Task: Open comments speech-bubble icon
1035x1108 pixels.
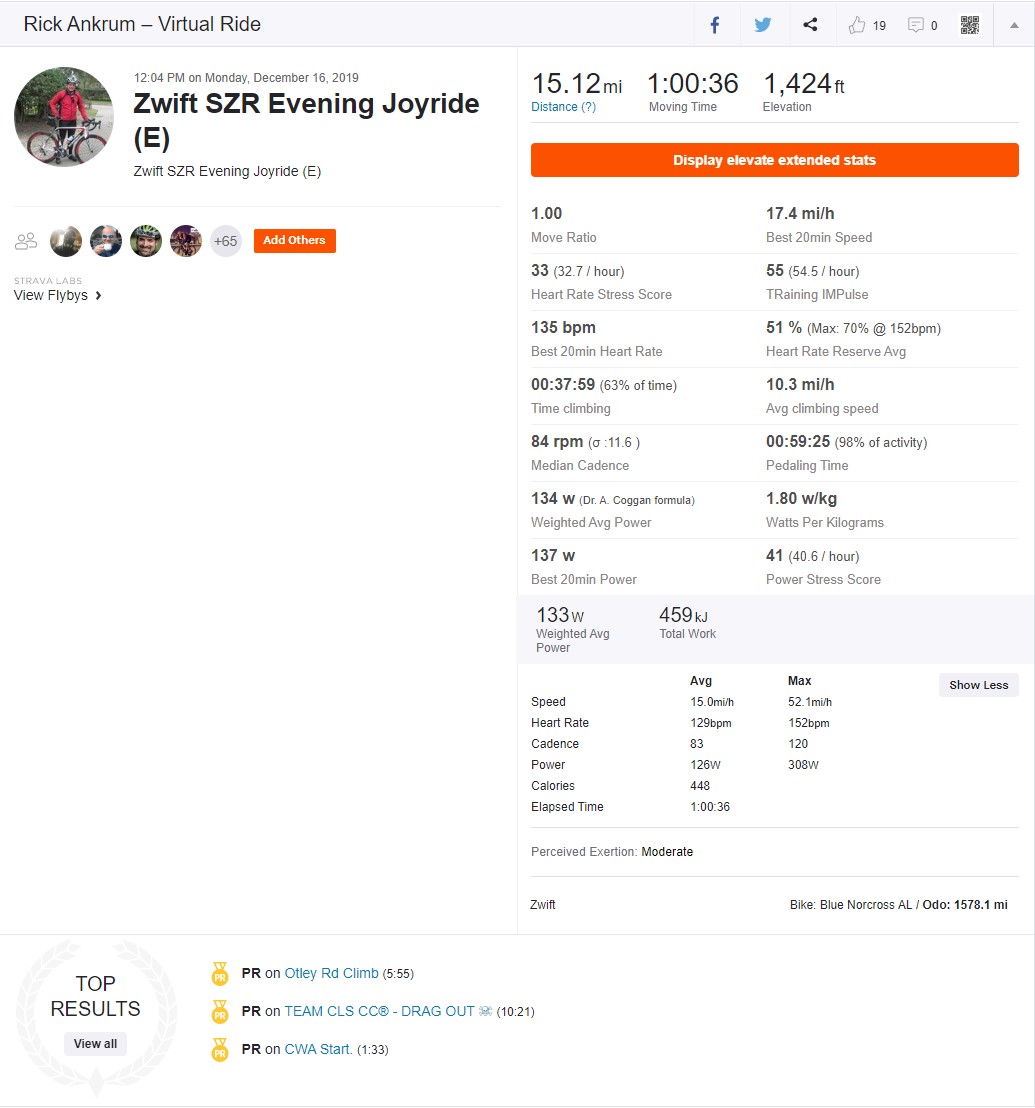Action: click(x=915, y=25)
